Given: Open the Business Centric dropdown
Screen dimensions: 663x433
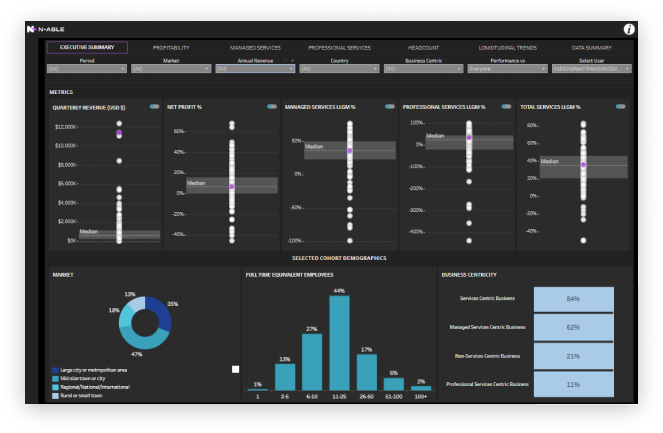Looking at the screenshot, I should [423, 69].
